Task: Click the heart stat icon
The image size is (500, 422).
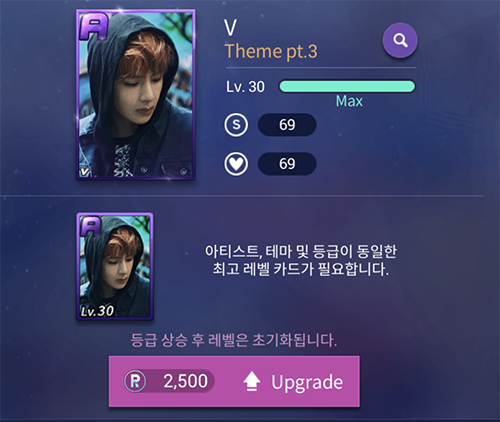Action: coord(236,164)
